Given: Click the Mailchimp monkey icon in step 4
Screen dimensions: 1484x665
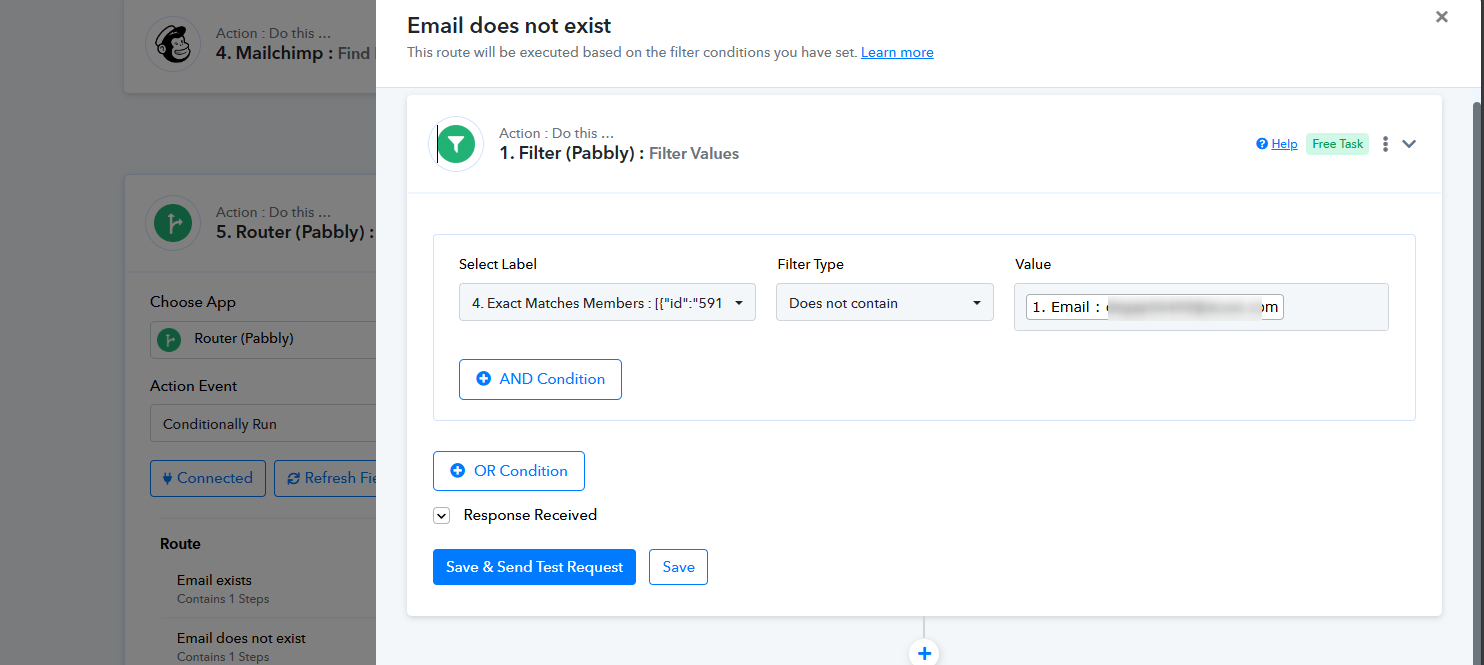Looking at the screenshot, I should [x=173, y=44].
